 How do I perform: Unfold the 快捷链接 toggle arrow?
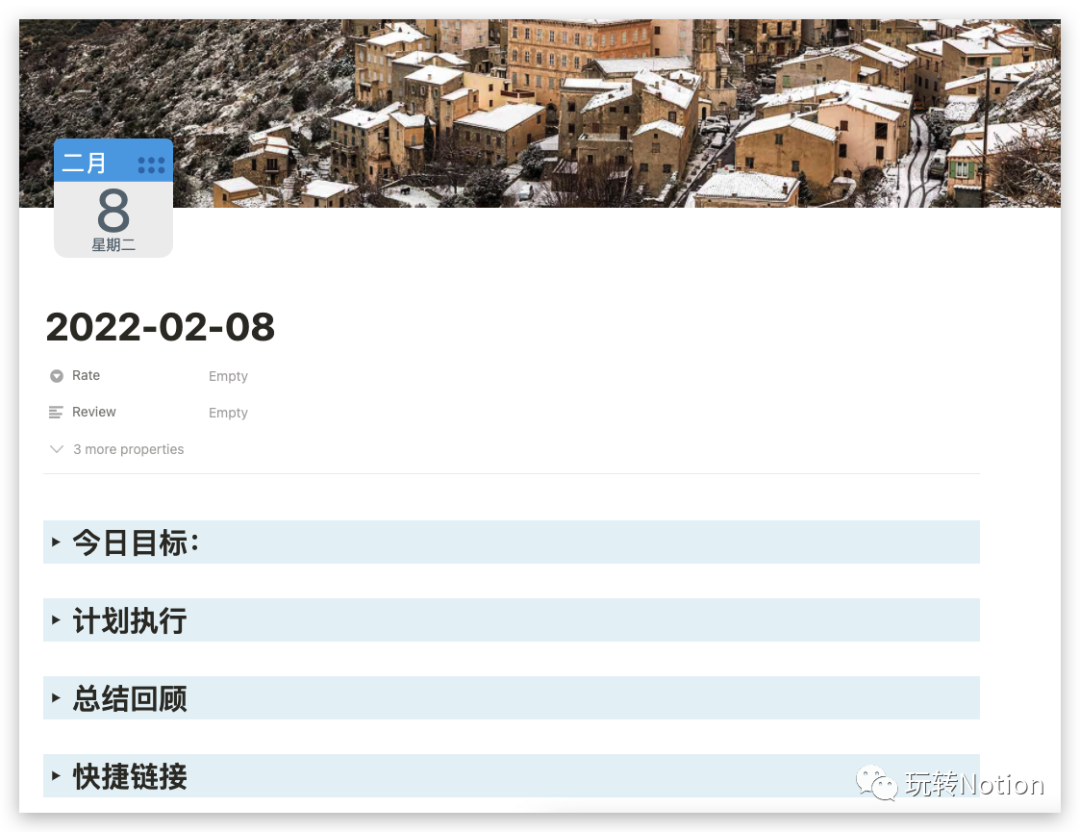[x=56, y=776]
